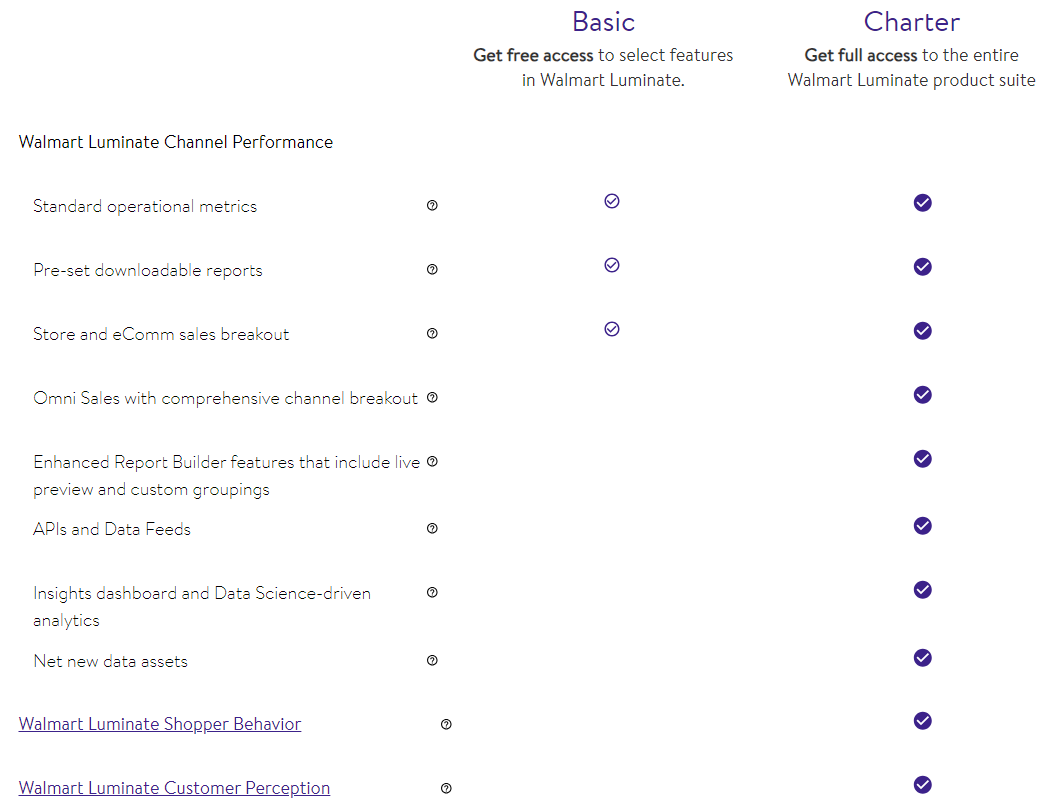1055x812 pixels.
Task: Open help icon for Insights dashboard row
Action: point(432,593)
